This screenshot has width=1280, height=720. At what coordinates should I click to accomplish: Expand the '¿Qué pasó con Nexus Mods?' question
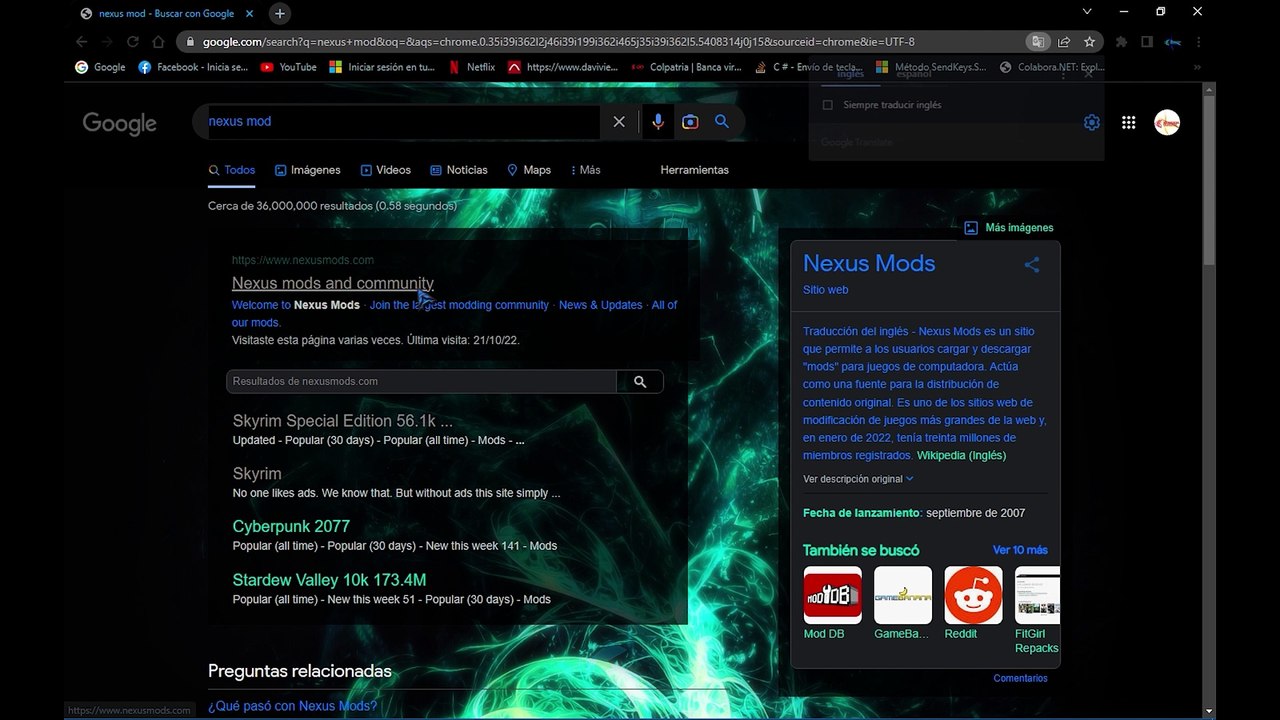pyautogui.click(x=292, y=706)
